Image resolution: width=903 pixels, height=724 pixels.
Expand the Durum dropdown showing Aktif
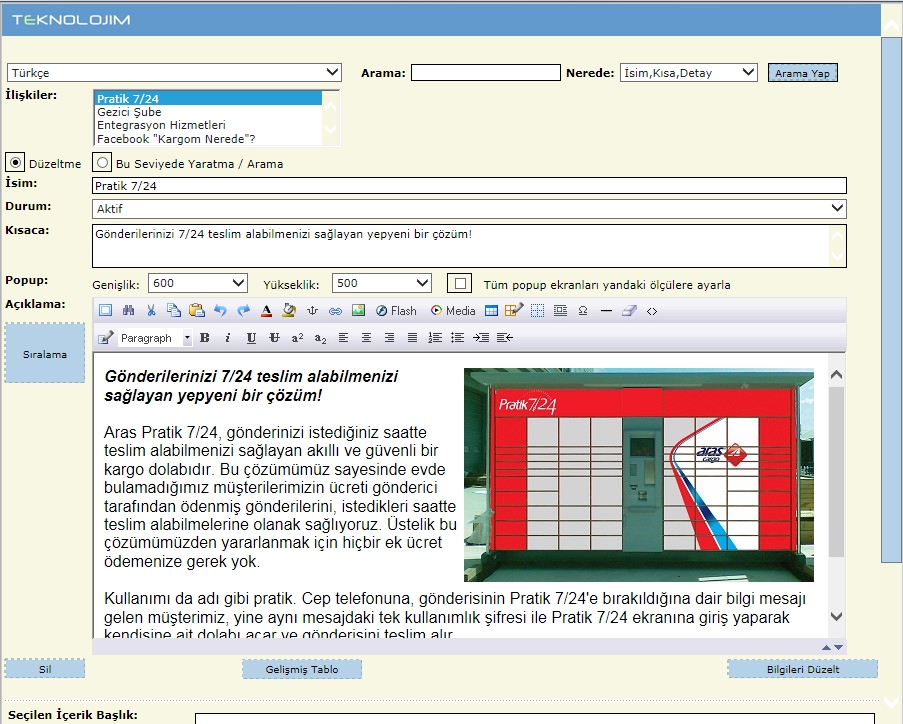(x=469, y=209)
